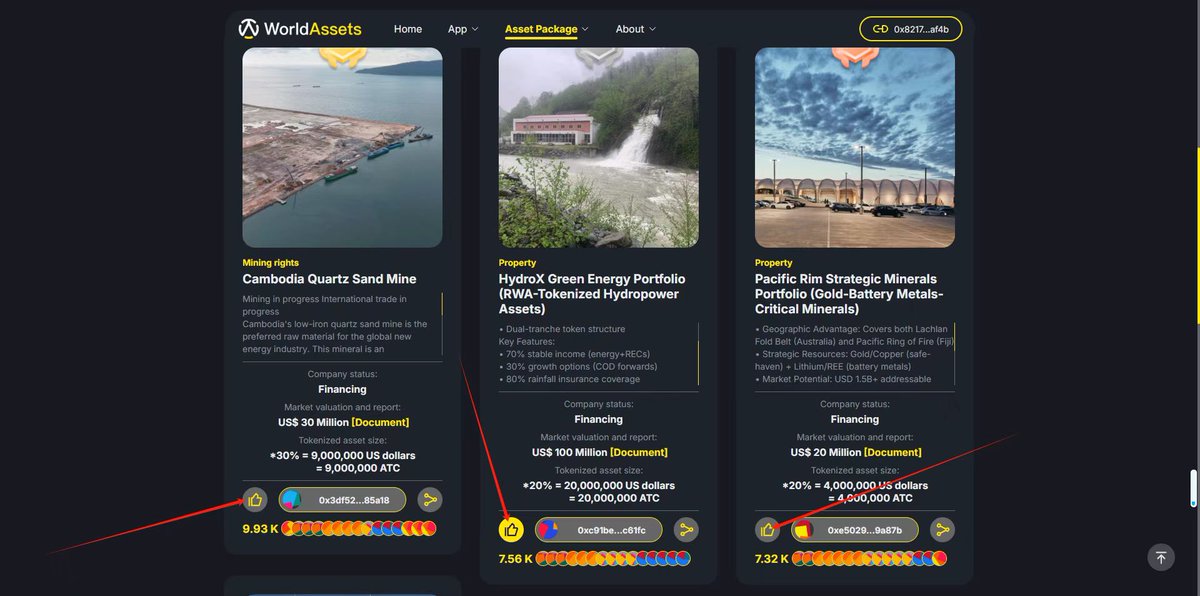Expand the App dropdown menu
The height and width of the screenshot is (596, 1200).
[x=463, y=29]
